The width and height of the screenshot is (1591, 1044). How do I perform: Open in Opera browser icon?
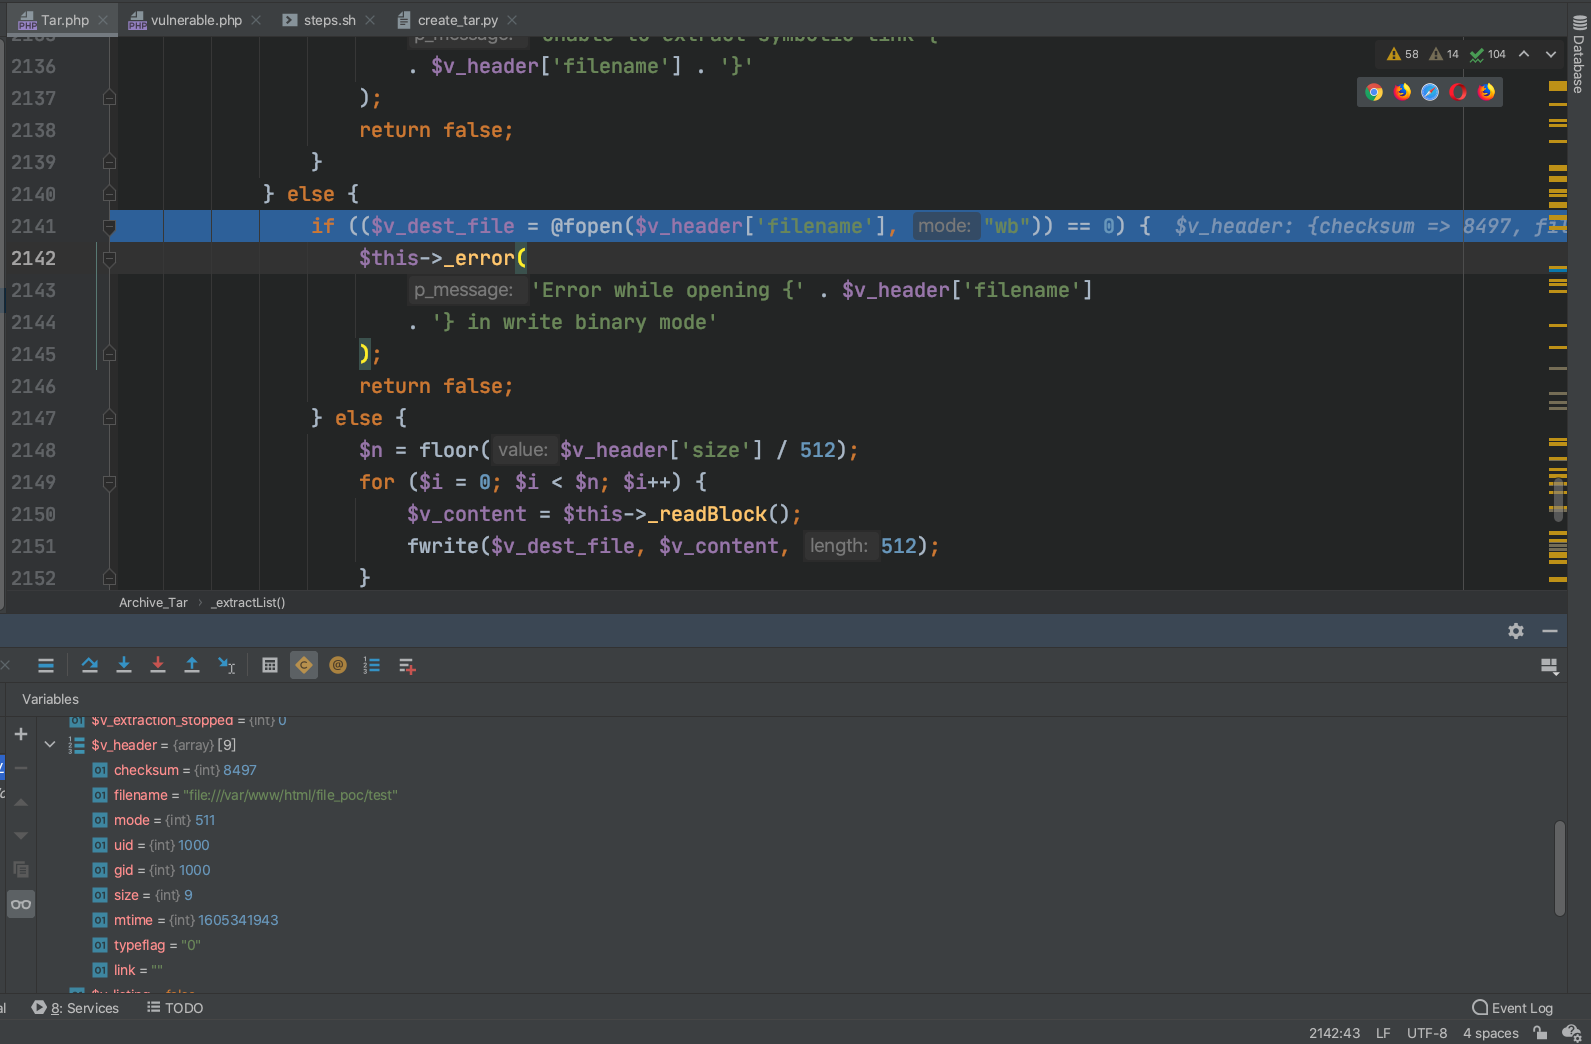coord(1458,92)
